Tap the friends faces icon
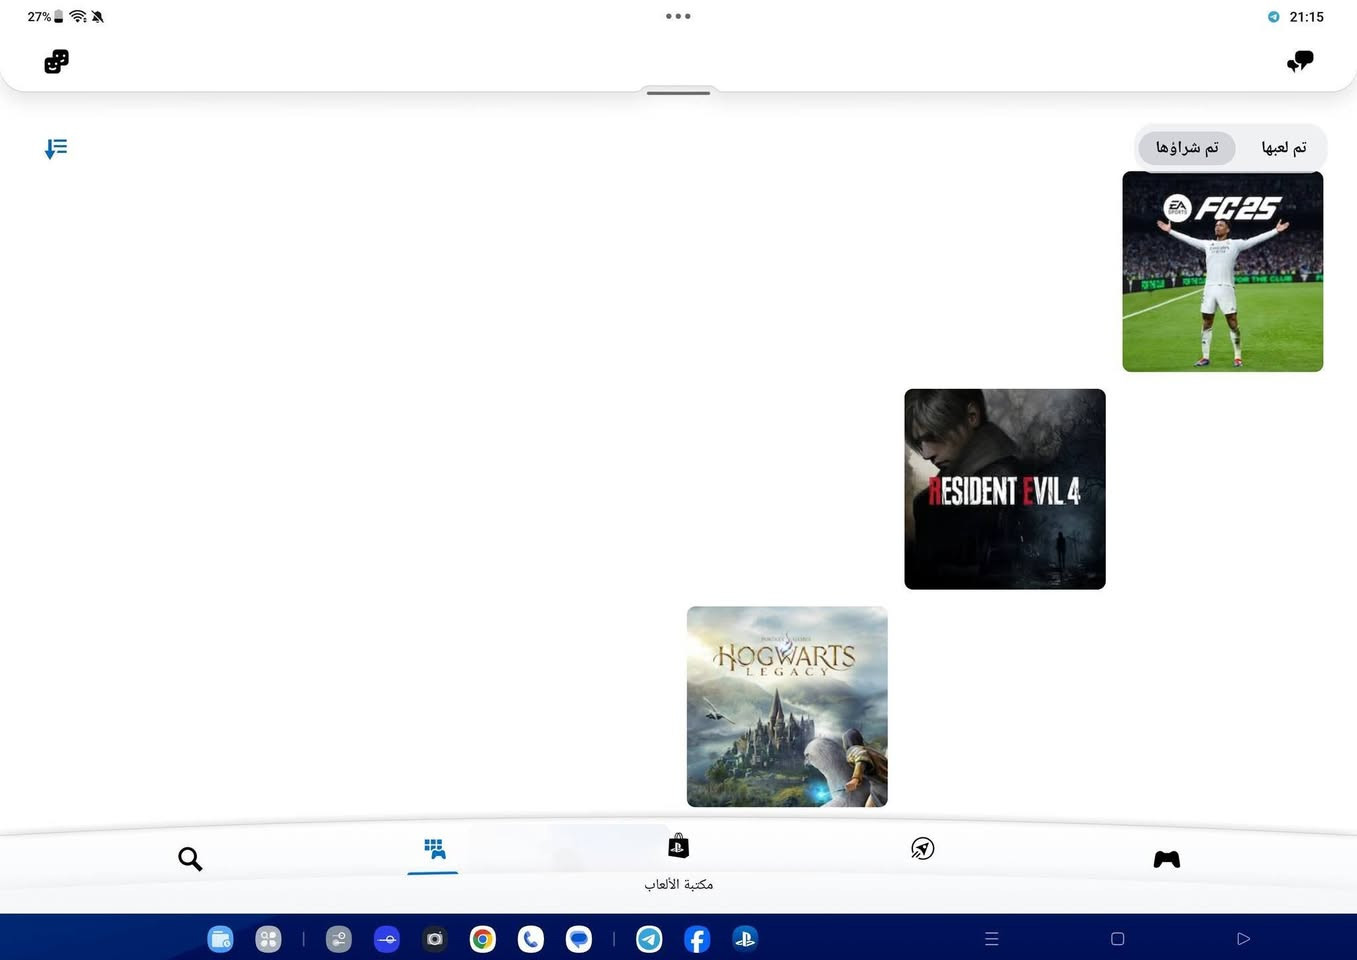This screenshot has width=1357, height=960. (57, 62)
